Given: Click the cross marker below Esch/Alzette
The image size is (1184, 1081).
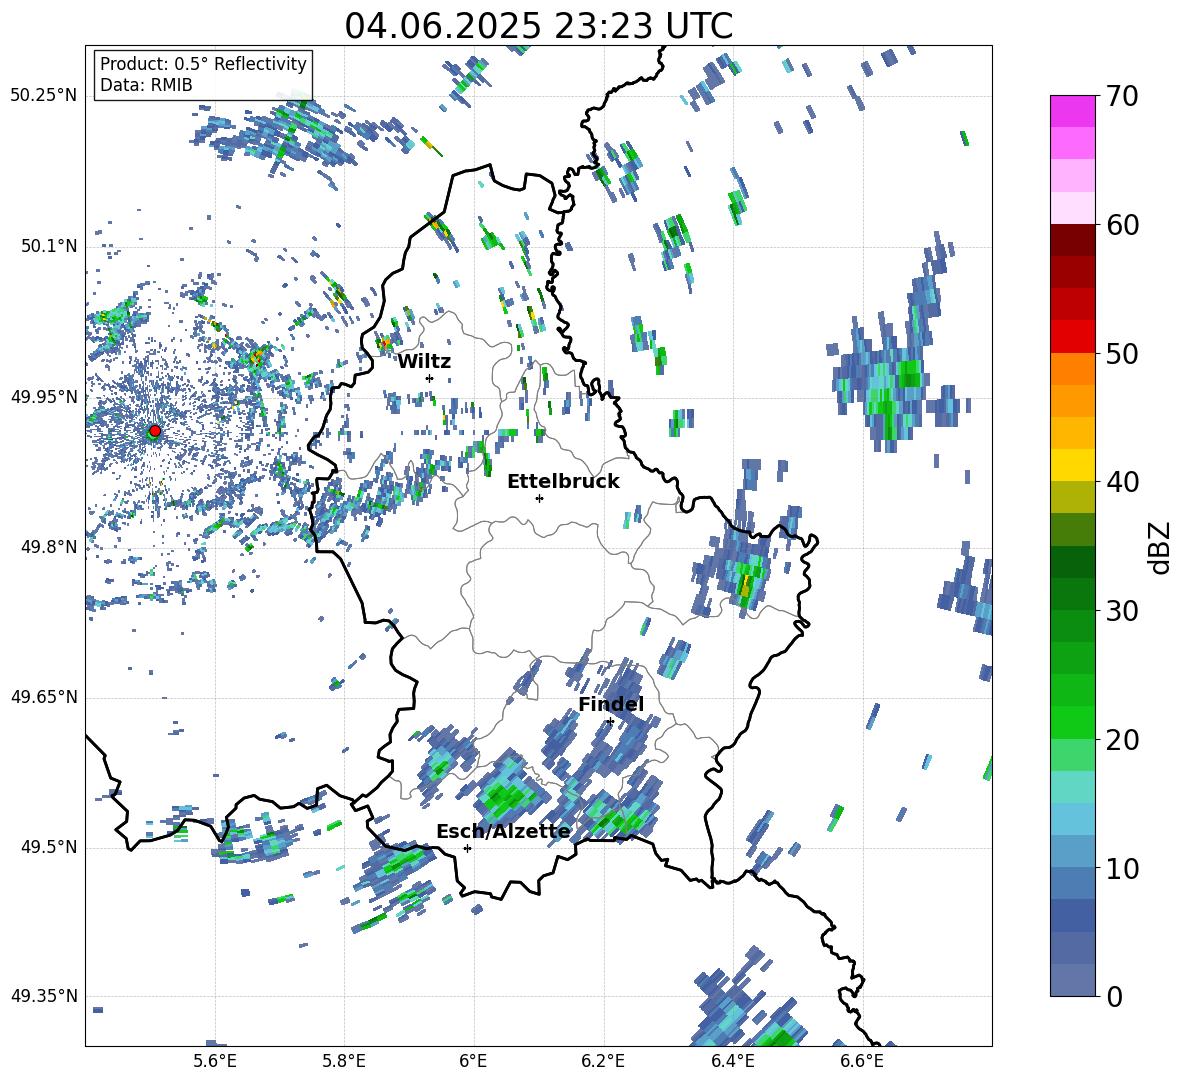Looking at the screenshot, I should 467,848.
